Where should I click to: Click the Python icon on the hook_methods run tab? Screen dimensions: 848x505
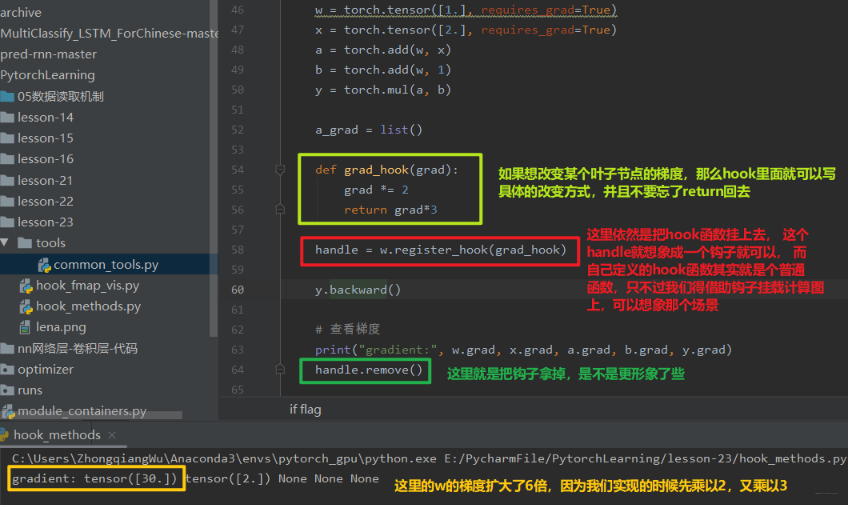click(4, 435)
